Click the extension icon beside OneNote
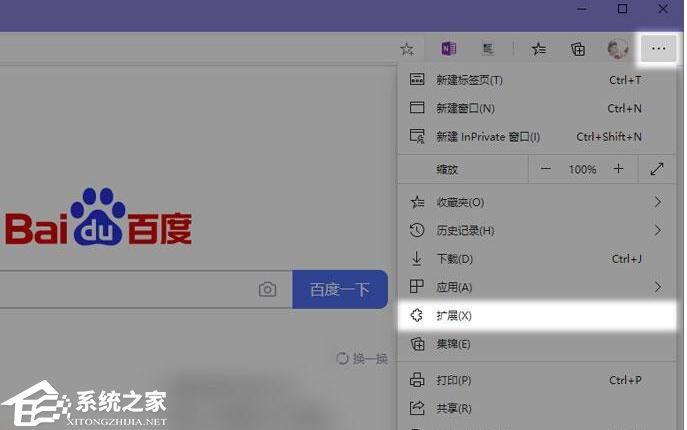687x430 pixels. tap(488, 49)
